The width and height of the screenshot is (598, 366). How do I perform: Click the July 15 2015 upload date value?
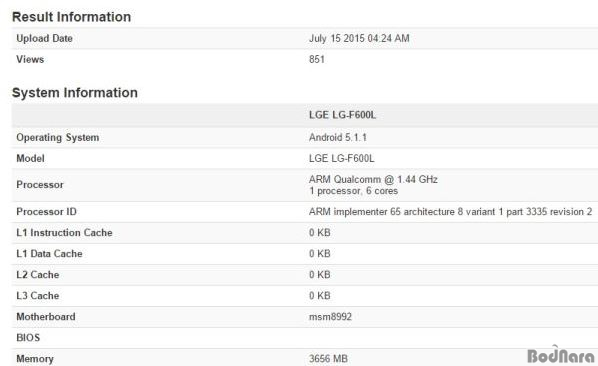(x=359, y=38)
